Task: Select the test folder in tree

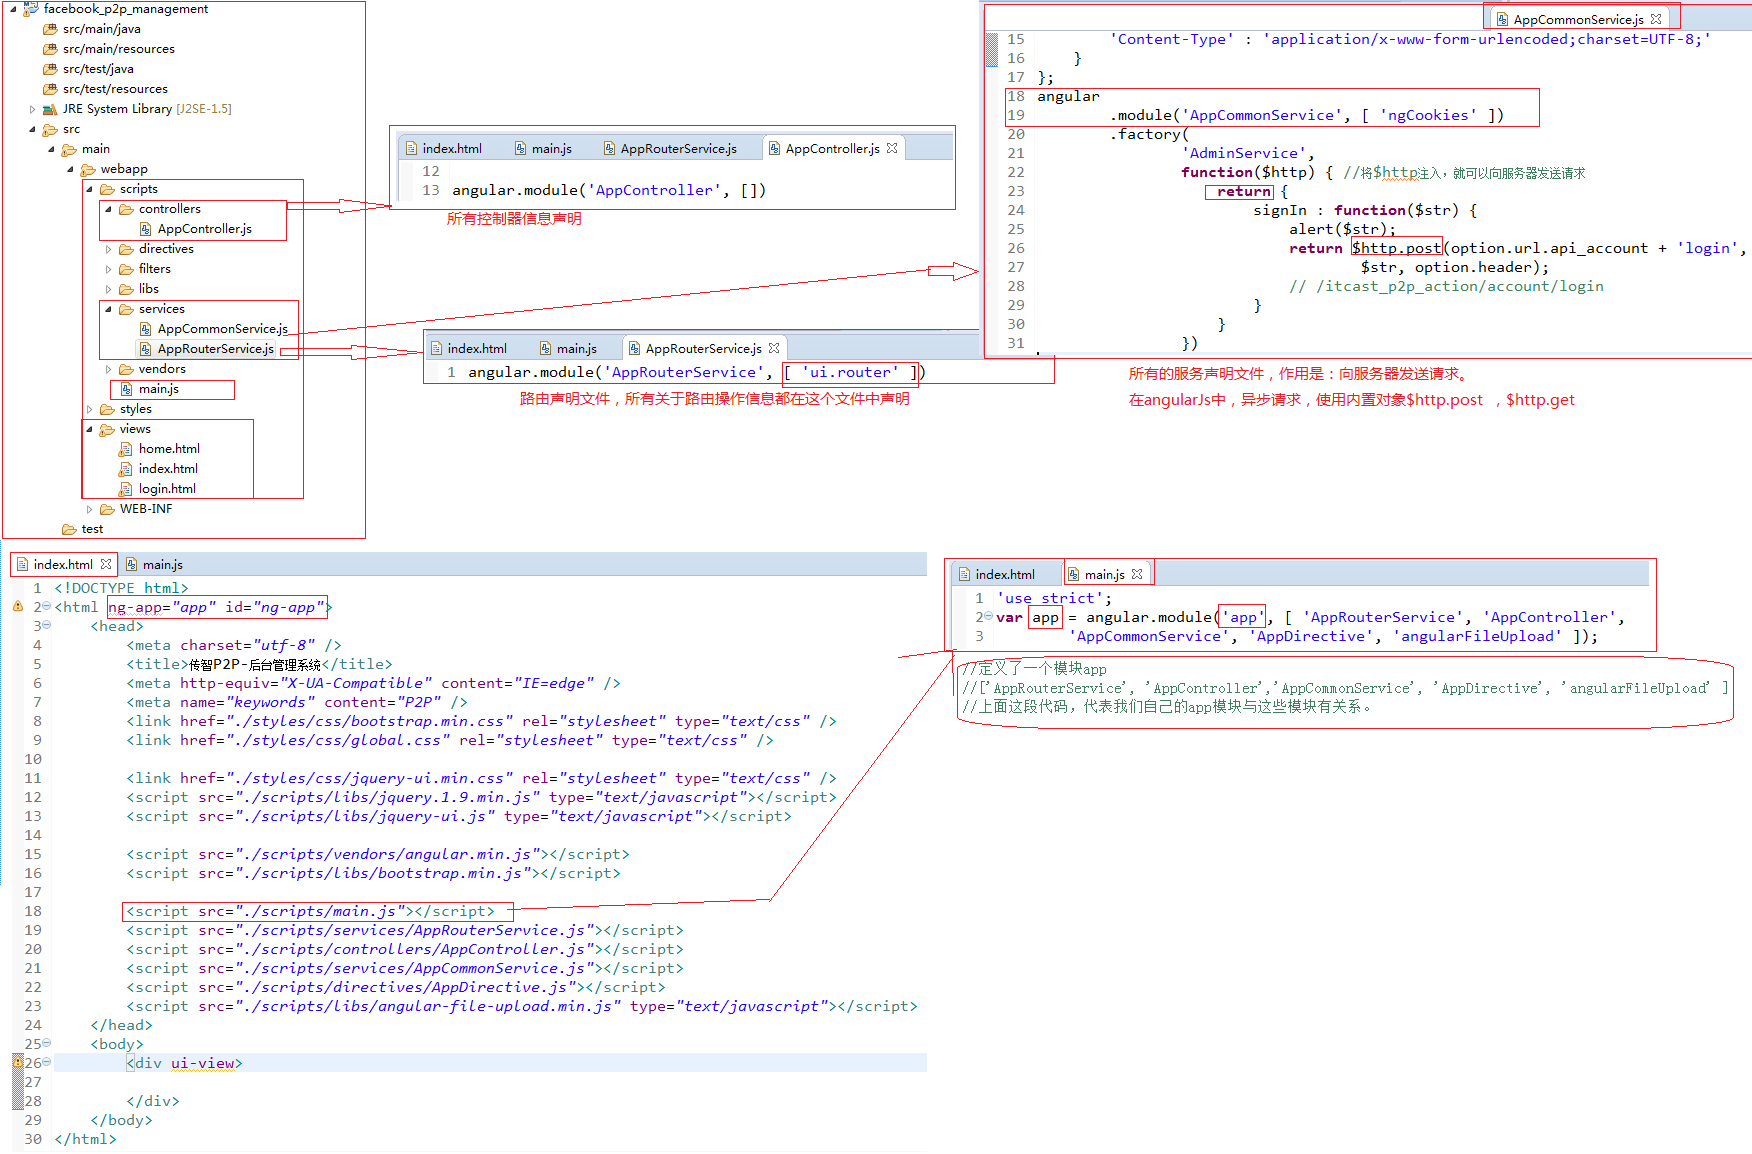Action: (92, 529)
